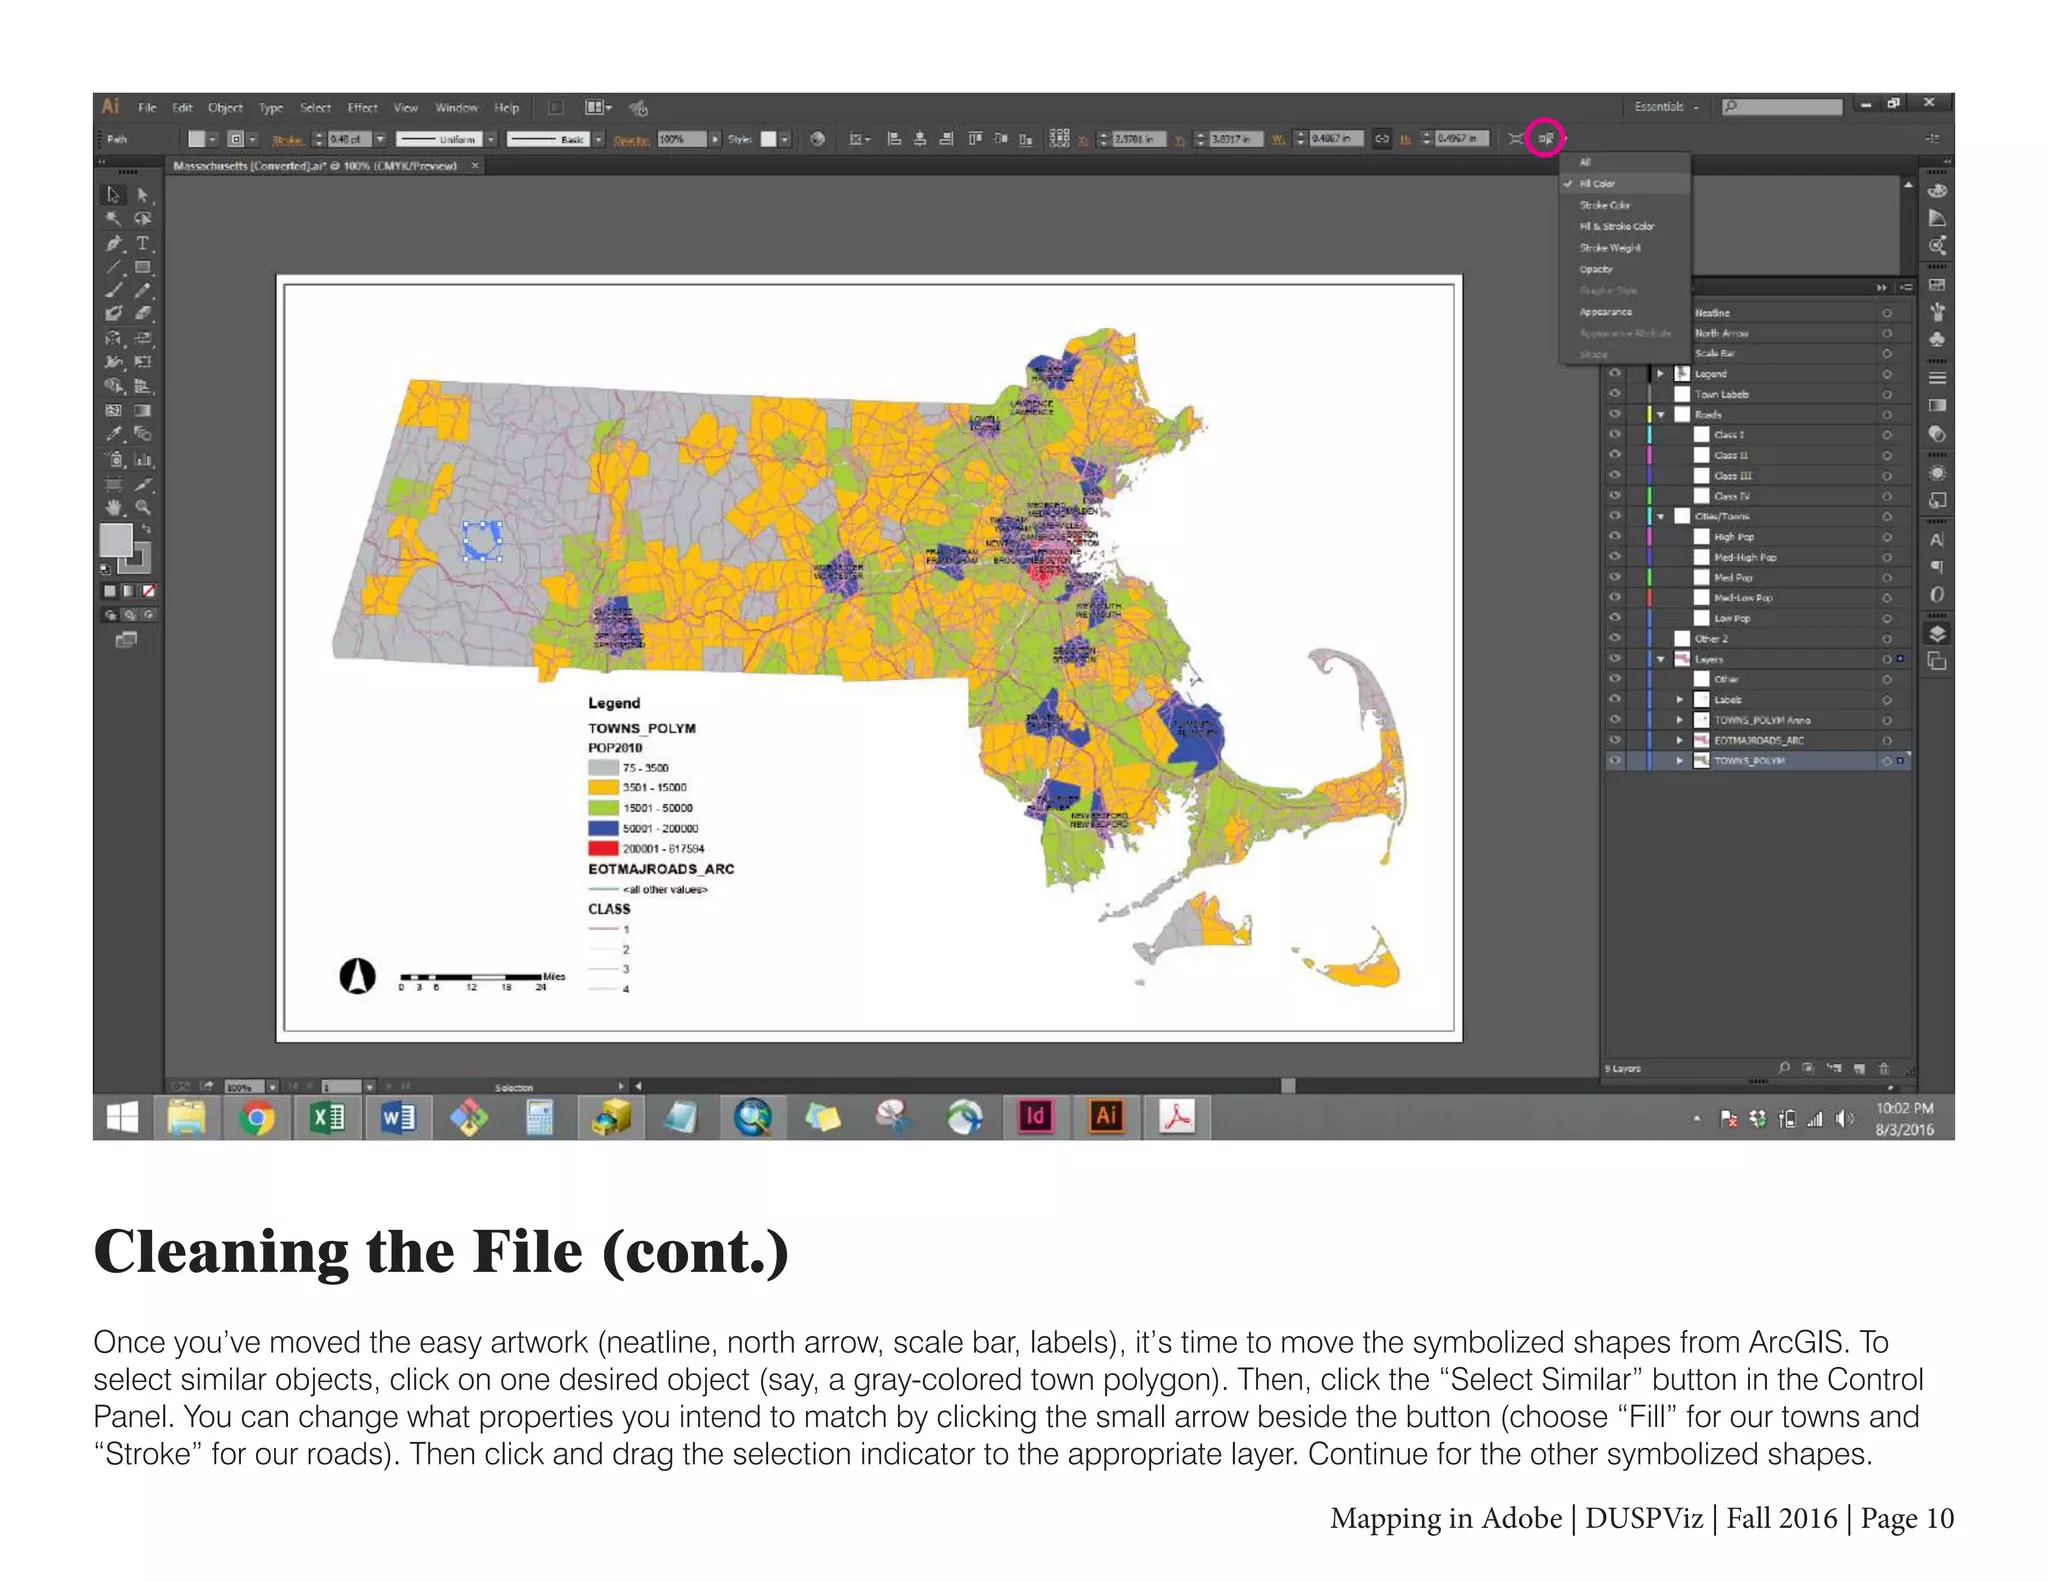Image resolution: width=2048 pixels, height=1582 pixels.
Task: Click the Horizontal Align Left icon
Action: coord(894,138)
